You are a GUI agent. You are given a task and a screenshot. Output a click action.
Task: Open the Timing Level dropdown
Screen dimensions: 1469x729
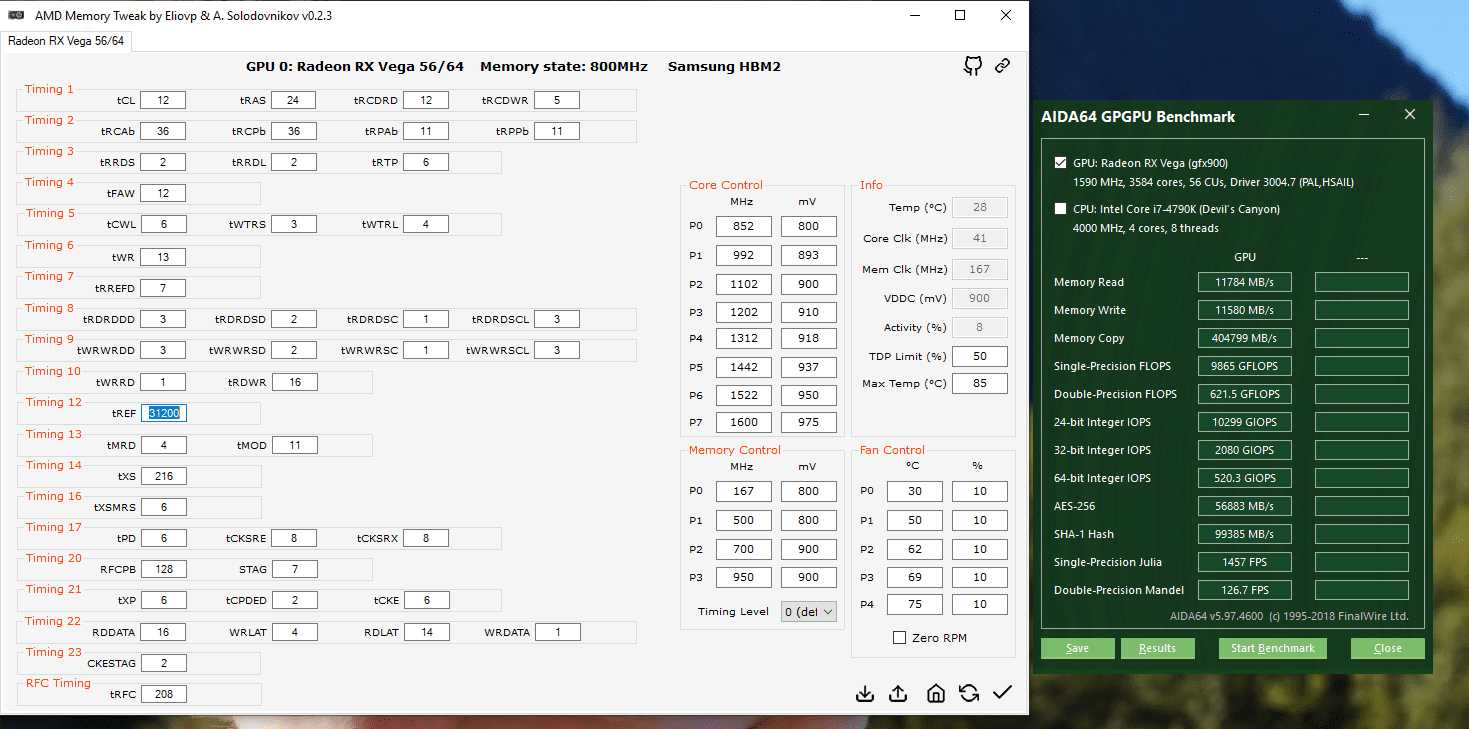[808, 611]
